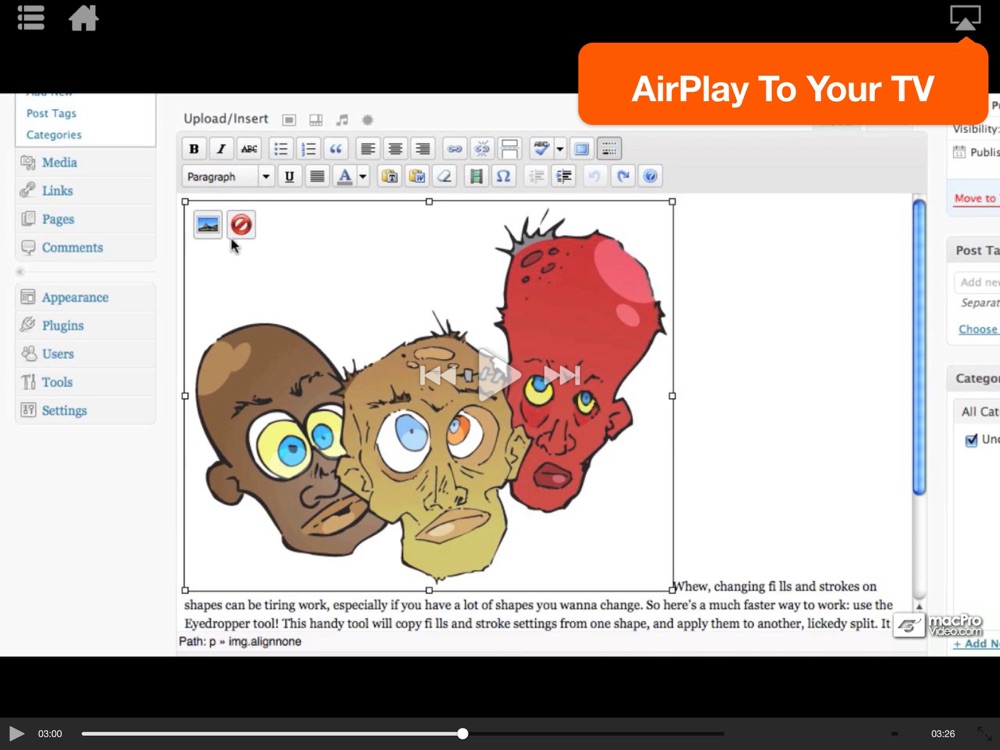The image size is (1000, 750).
Task: Tap the AirPlay icon
Action: (965, 17)
